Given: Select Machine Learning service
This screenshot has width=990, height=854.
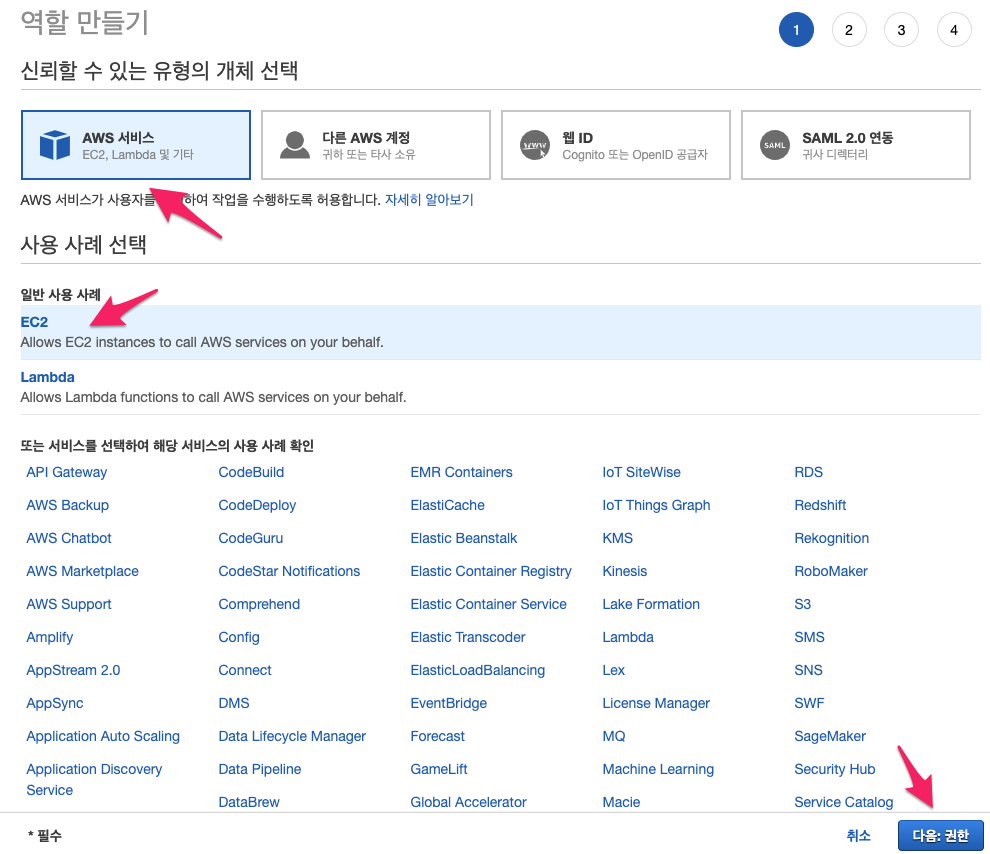Looking at the screenshot, I should click(x=658, y=769).
